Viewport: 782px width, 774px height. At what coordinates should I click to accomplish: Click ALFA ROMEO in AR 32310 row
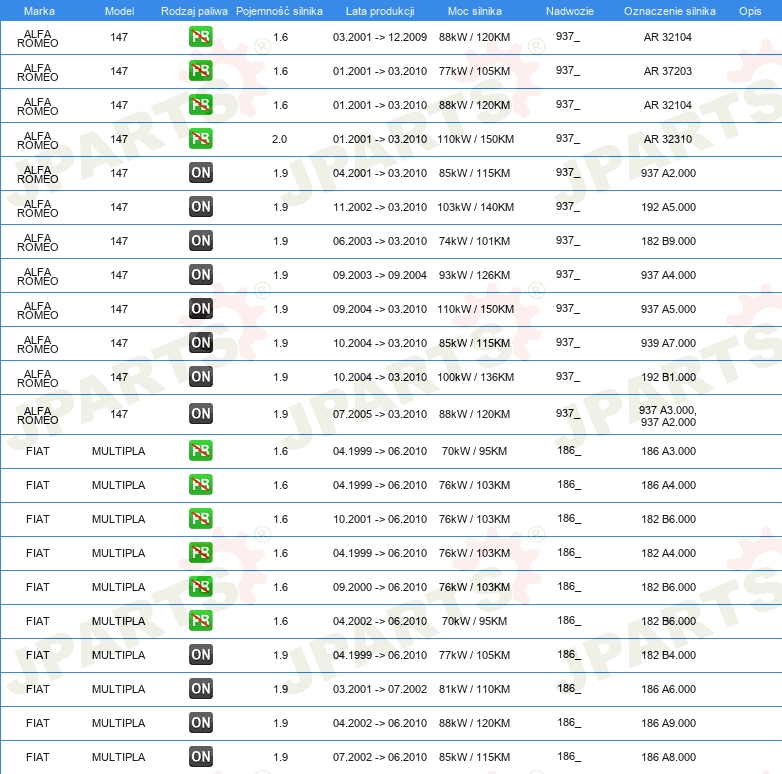tap(37, 140)
